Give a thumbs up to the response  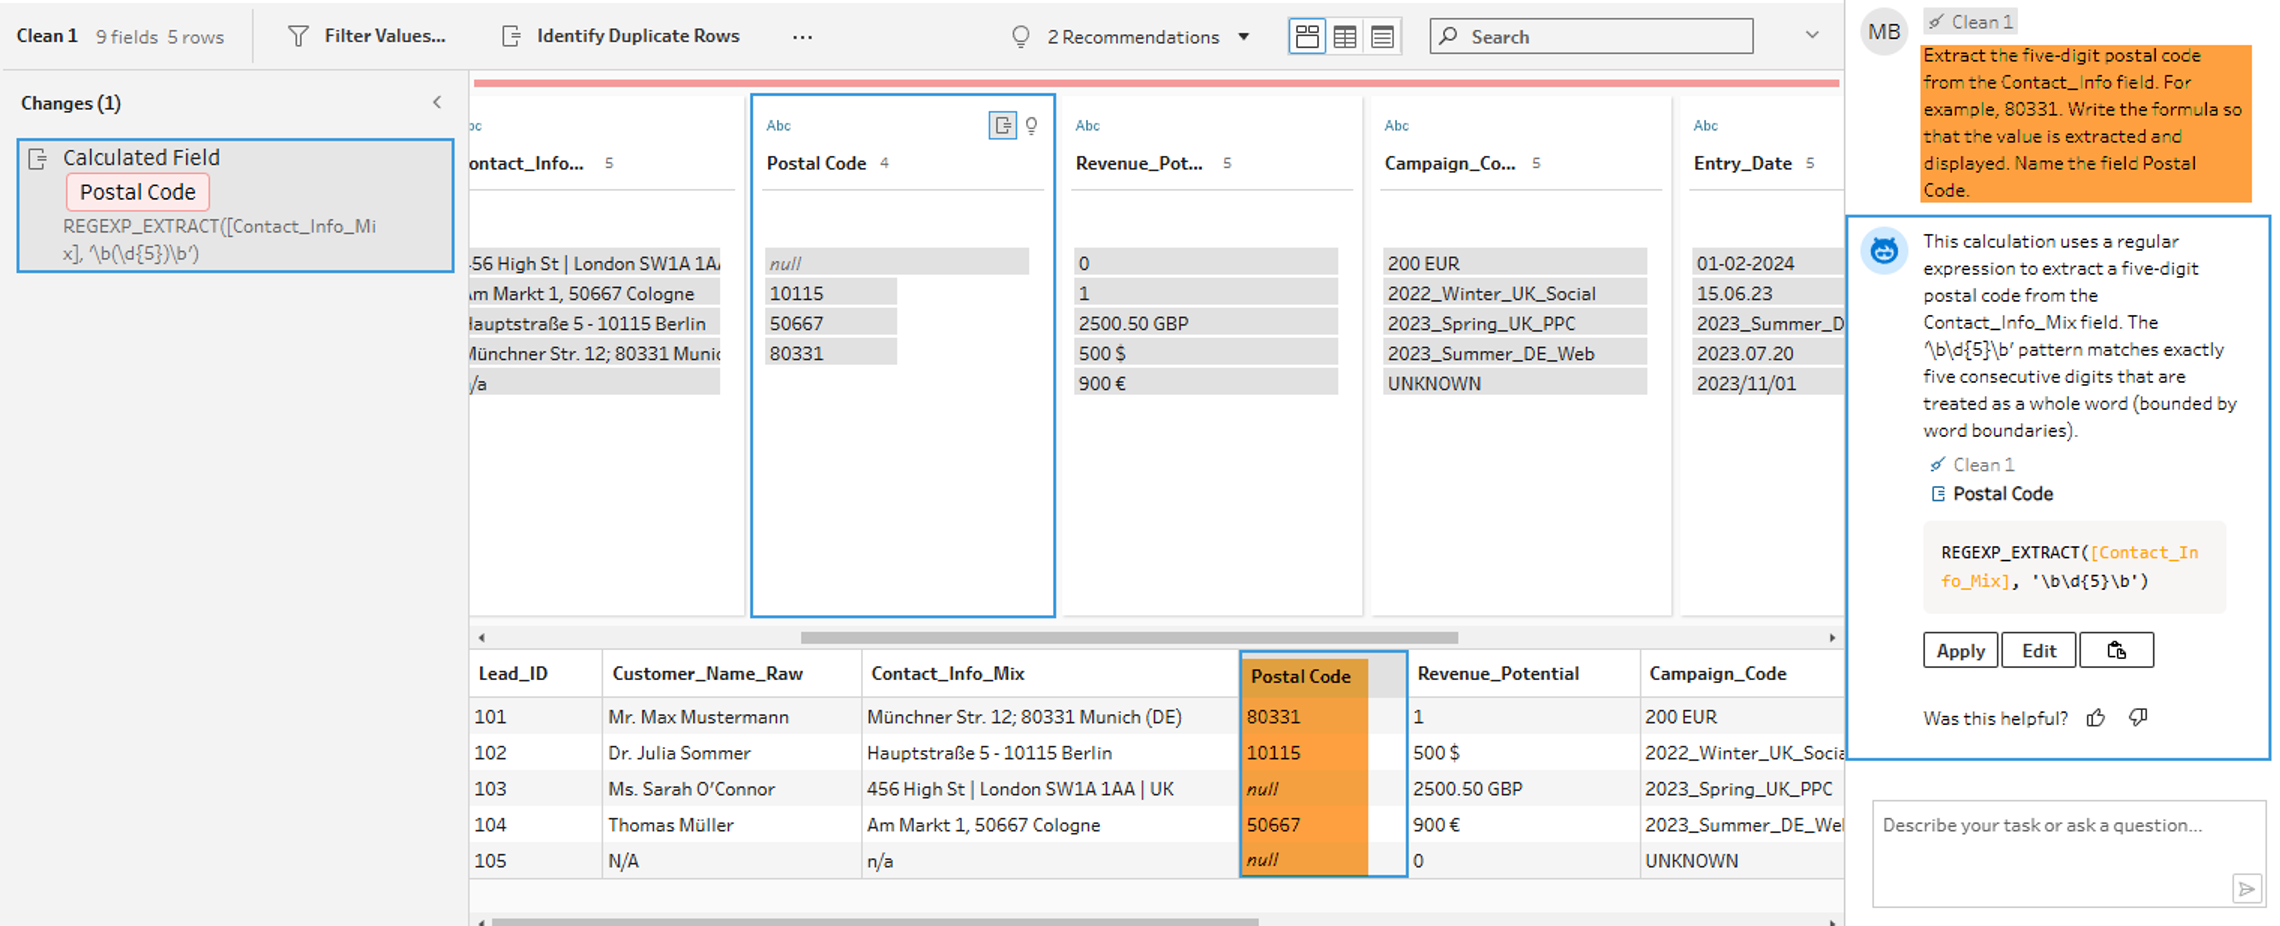(x=2096, y=718)
